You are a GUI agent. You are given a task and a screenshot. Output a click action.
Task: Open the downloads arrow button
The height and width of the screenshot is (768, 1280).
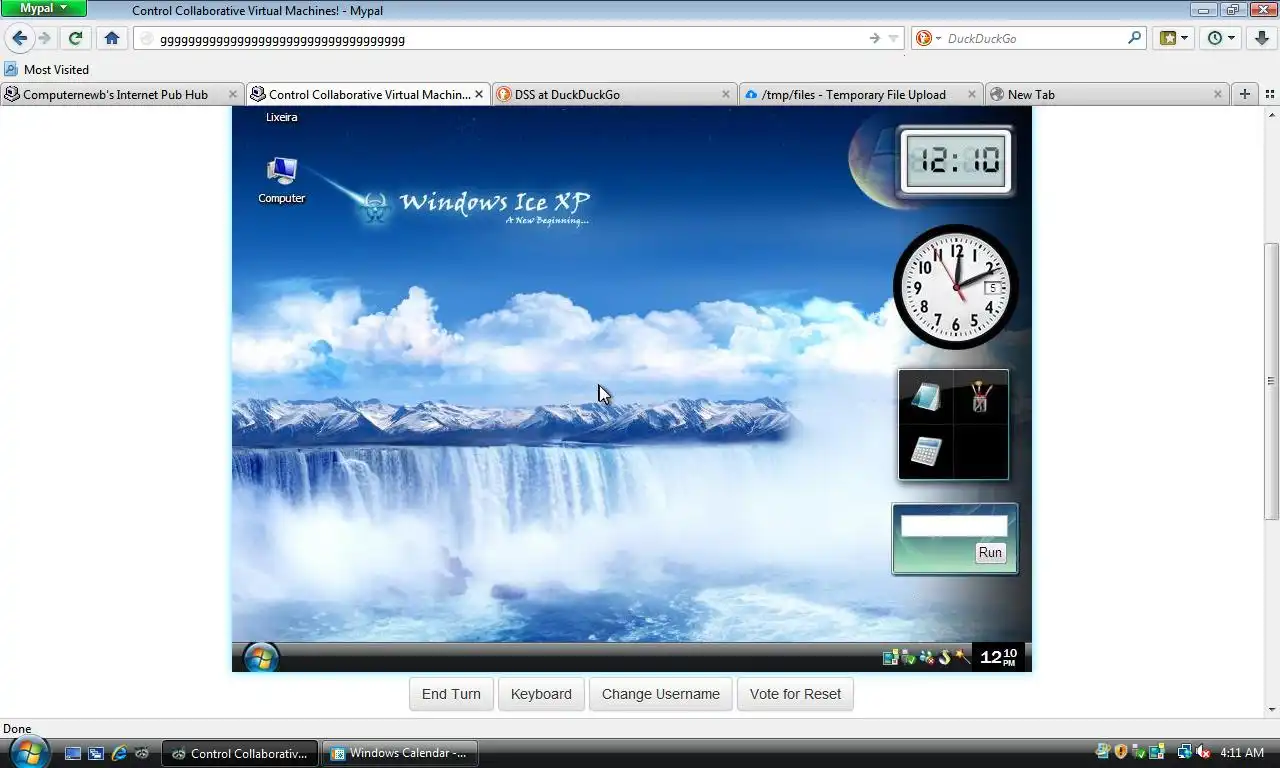pos(1262,38)
